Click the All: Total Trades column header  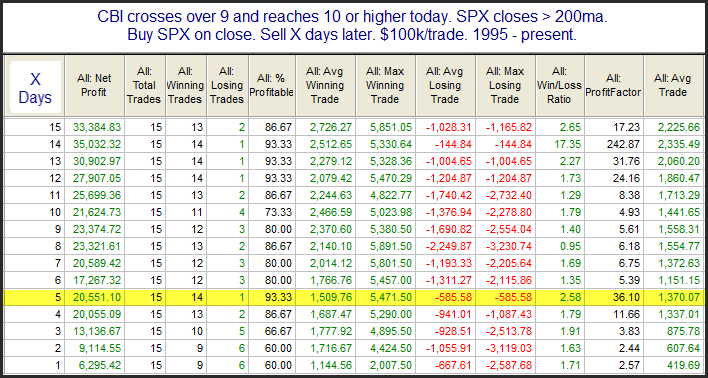(x=144, y=85)
